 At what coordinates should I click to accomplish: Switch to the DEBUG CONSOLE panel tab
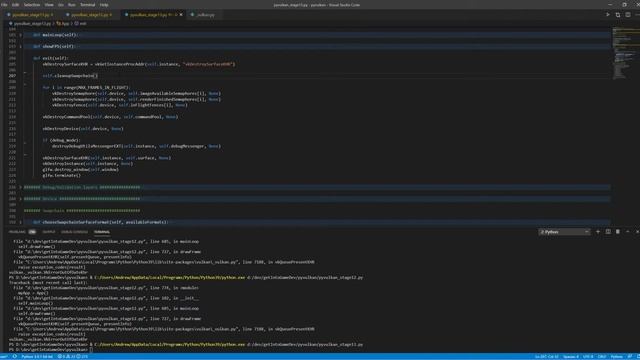click(74, 232)
